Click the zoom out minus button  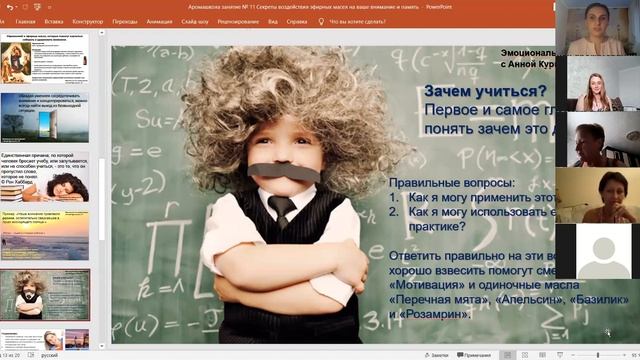coord(572,355)
